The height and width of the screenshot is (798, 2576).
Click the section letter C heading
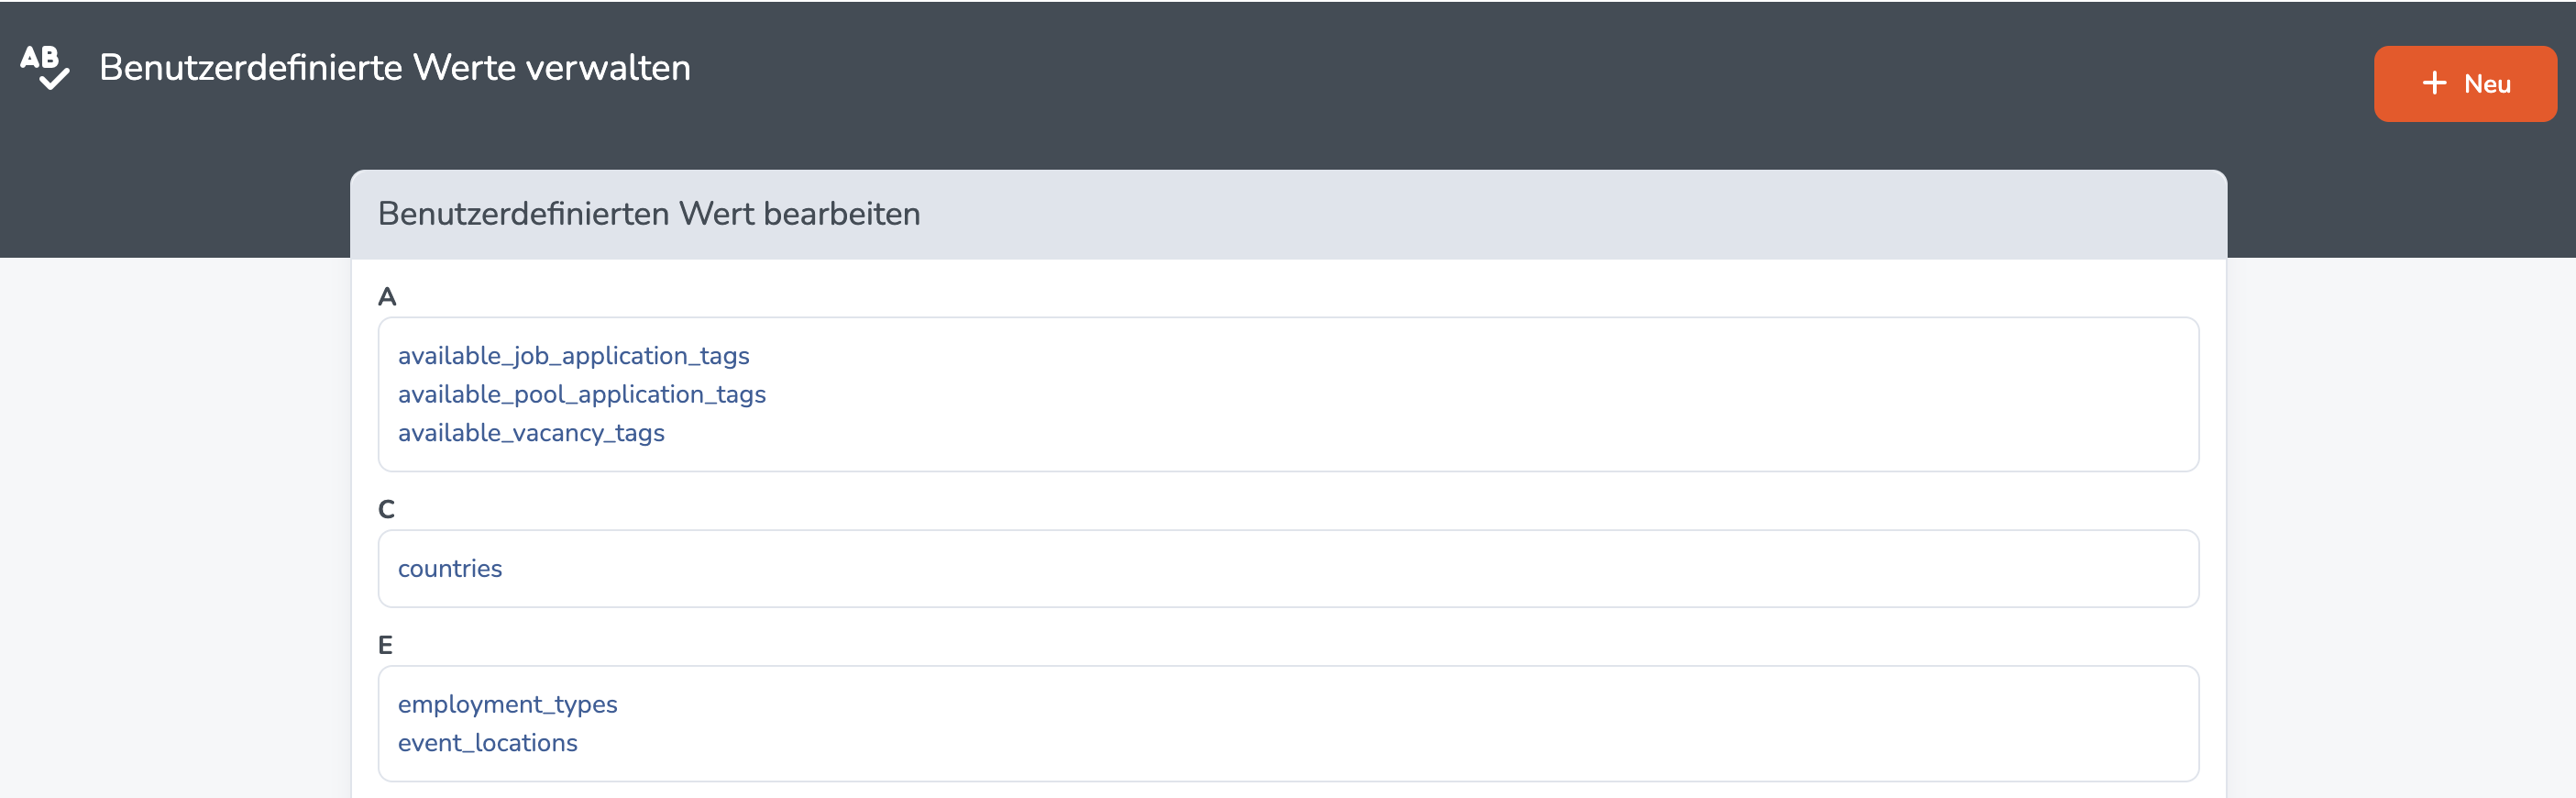click(x=387, y=509)
